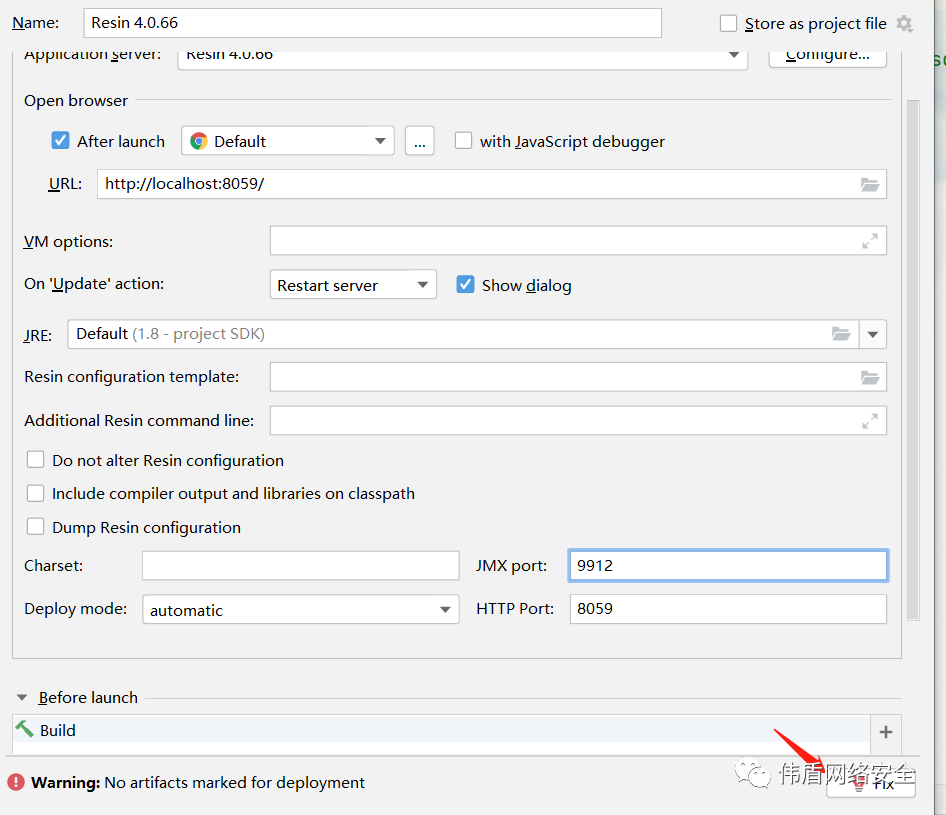Select the Build task in Before launch list
Image resolution: width=946 pixels, height=815 pixels.
point(441,731)
